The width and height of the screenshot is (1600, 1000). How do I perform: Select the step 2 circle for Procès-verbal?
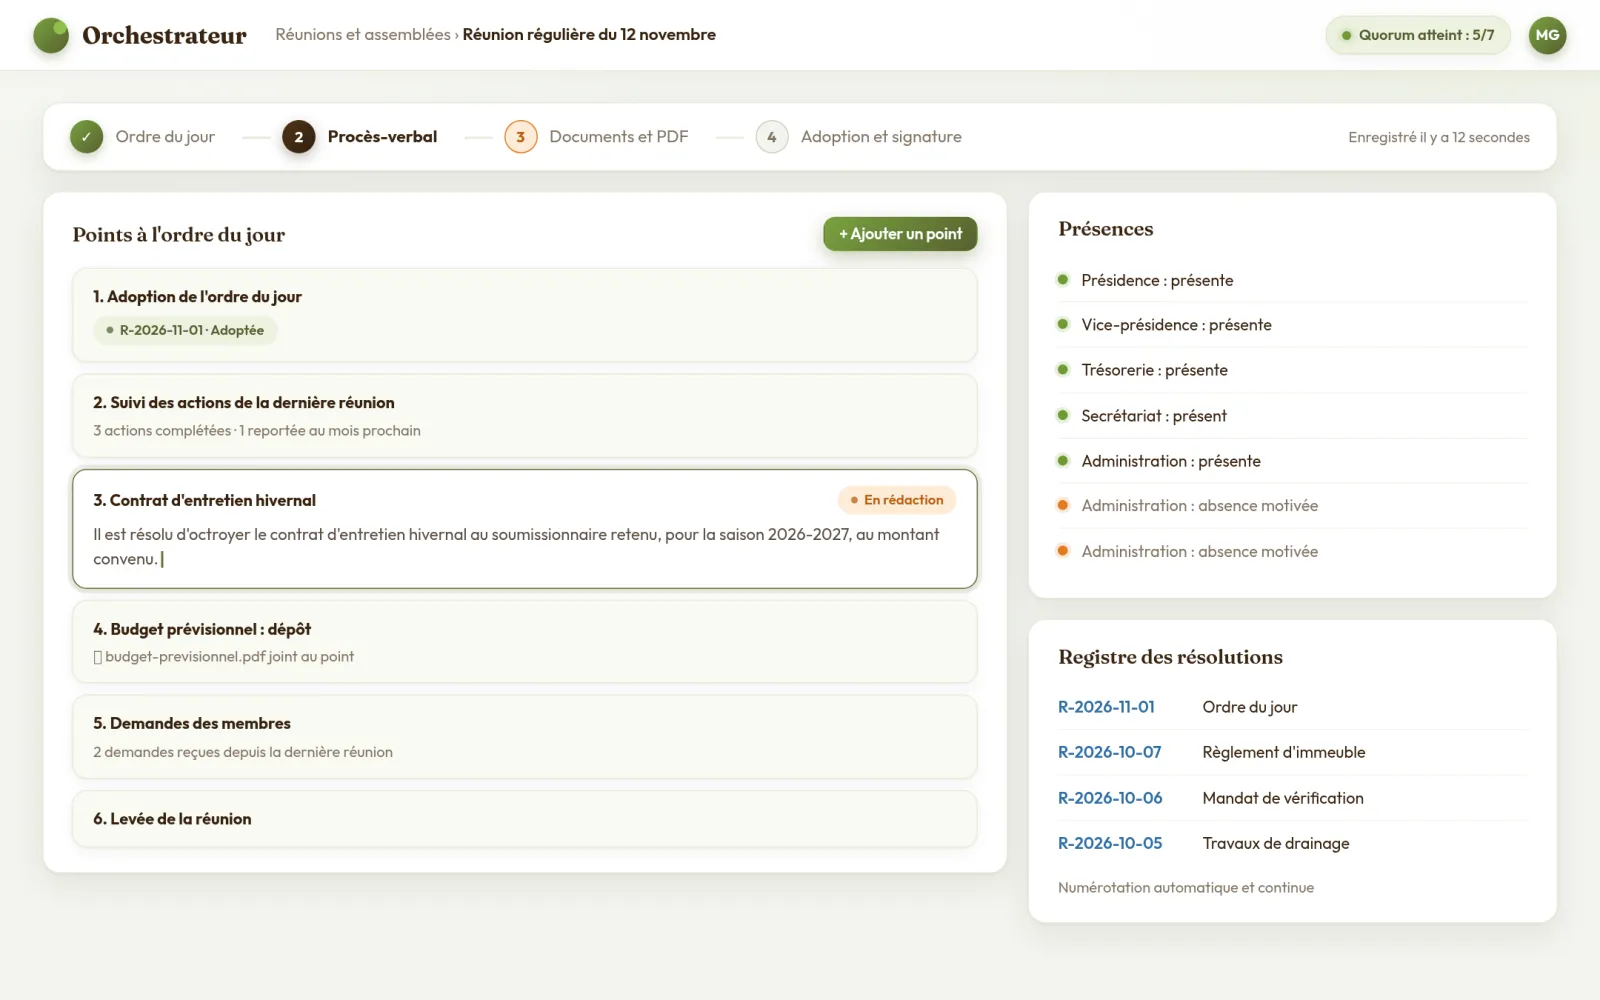click(299, 137)
